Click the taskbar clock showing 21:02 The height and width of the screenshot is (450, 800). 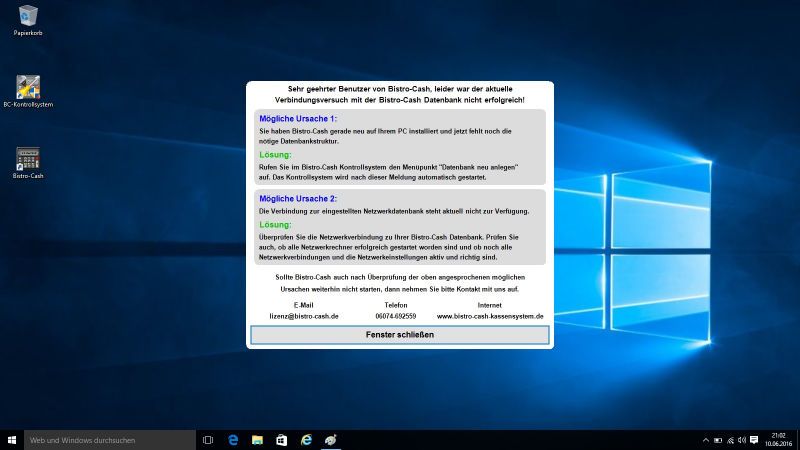pyautogui.click(x=779, y=440)
